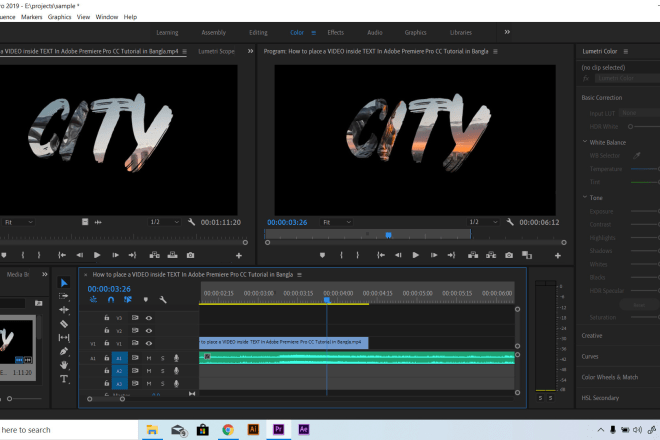Click Comparison View icon in Program monitor
This screenshot has height=440, width=660.
(x=527, y=255)
